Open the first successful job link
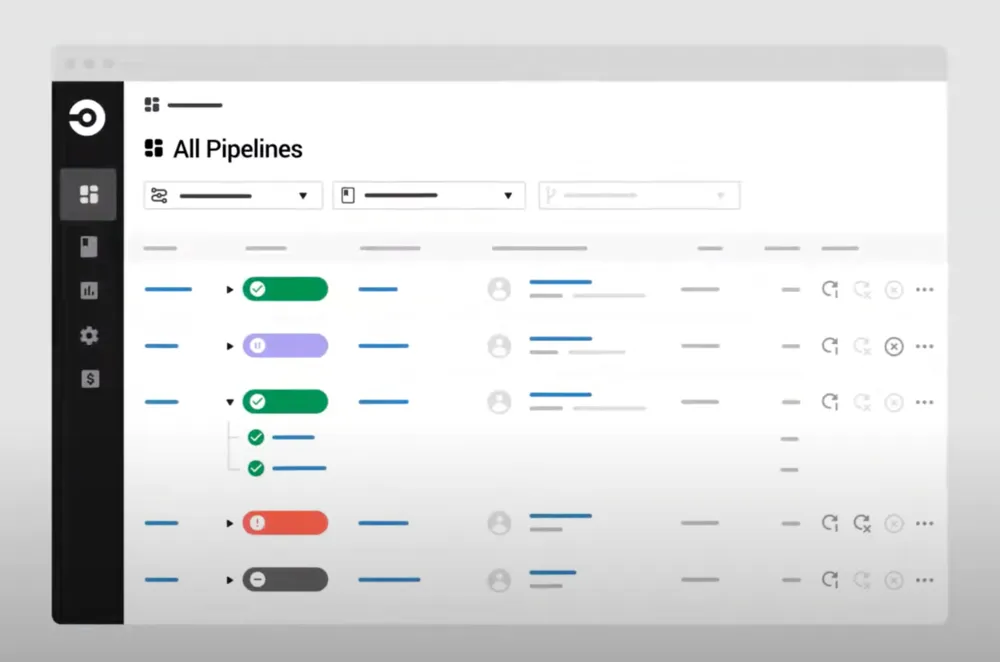 (293, 437)
